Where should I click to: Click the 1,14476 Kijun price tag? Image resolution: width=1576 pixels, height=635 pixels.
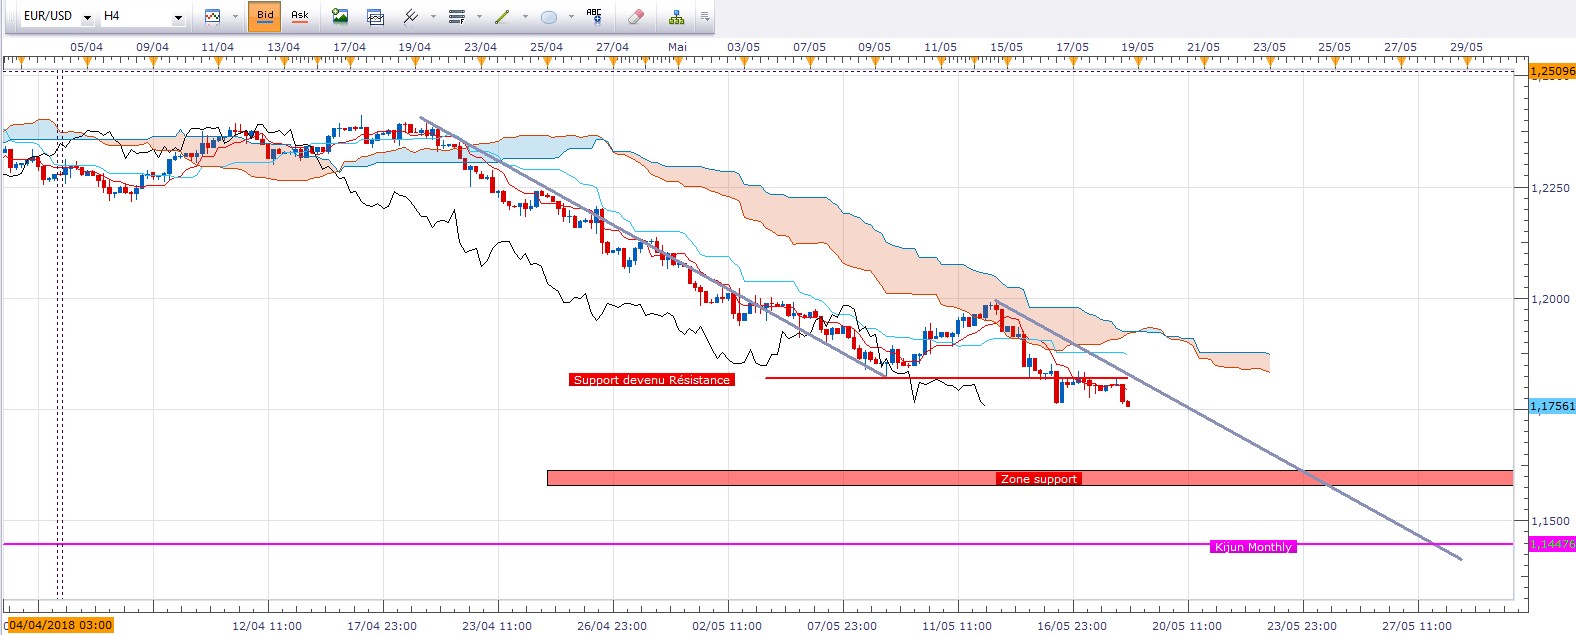point(1552,544)
